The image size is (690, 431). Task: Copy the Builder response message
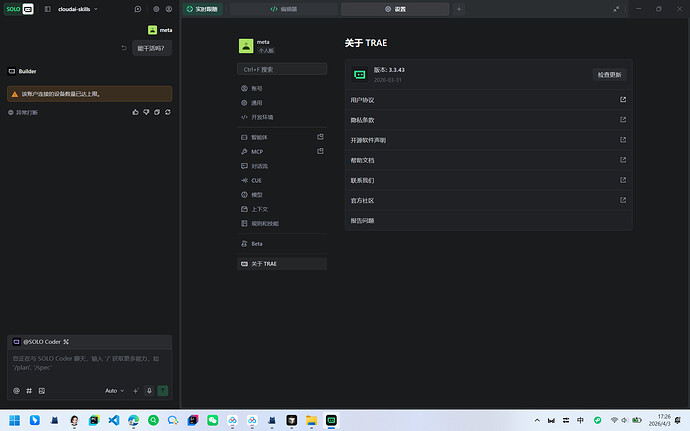coord(156,113)
